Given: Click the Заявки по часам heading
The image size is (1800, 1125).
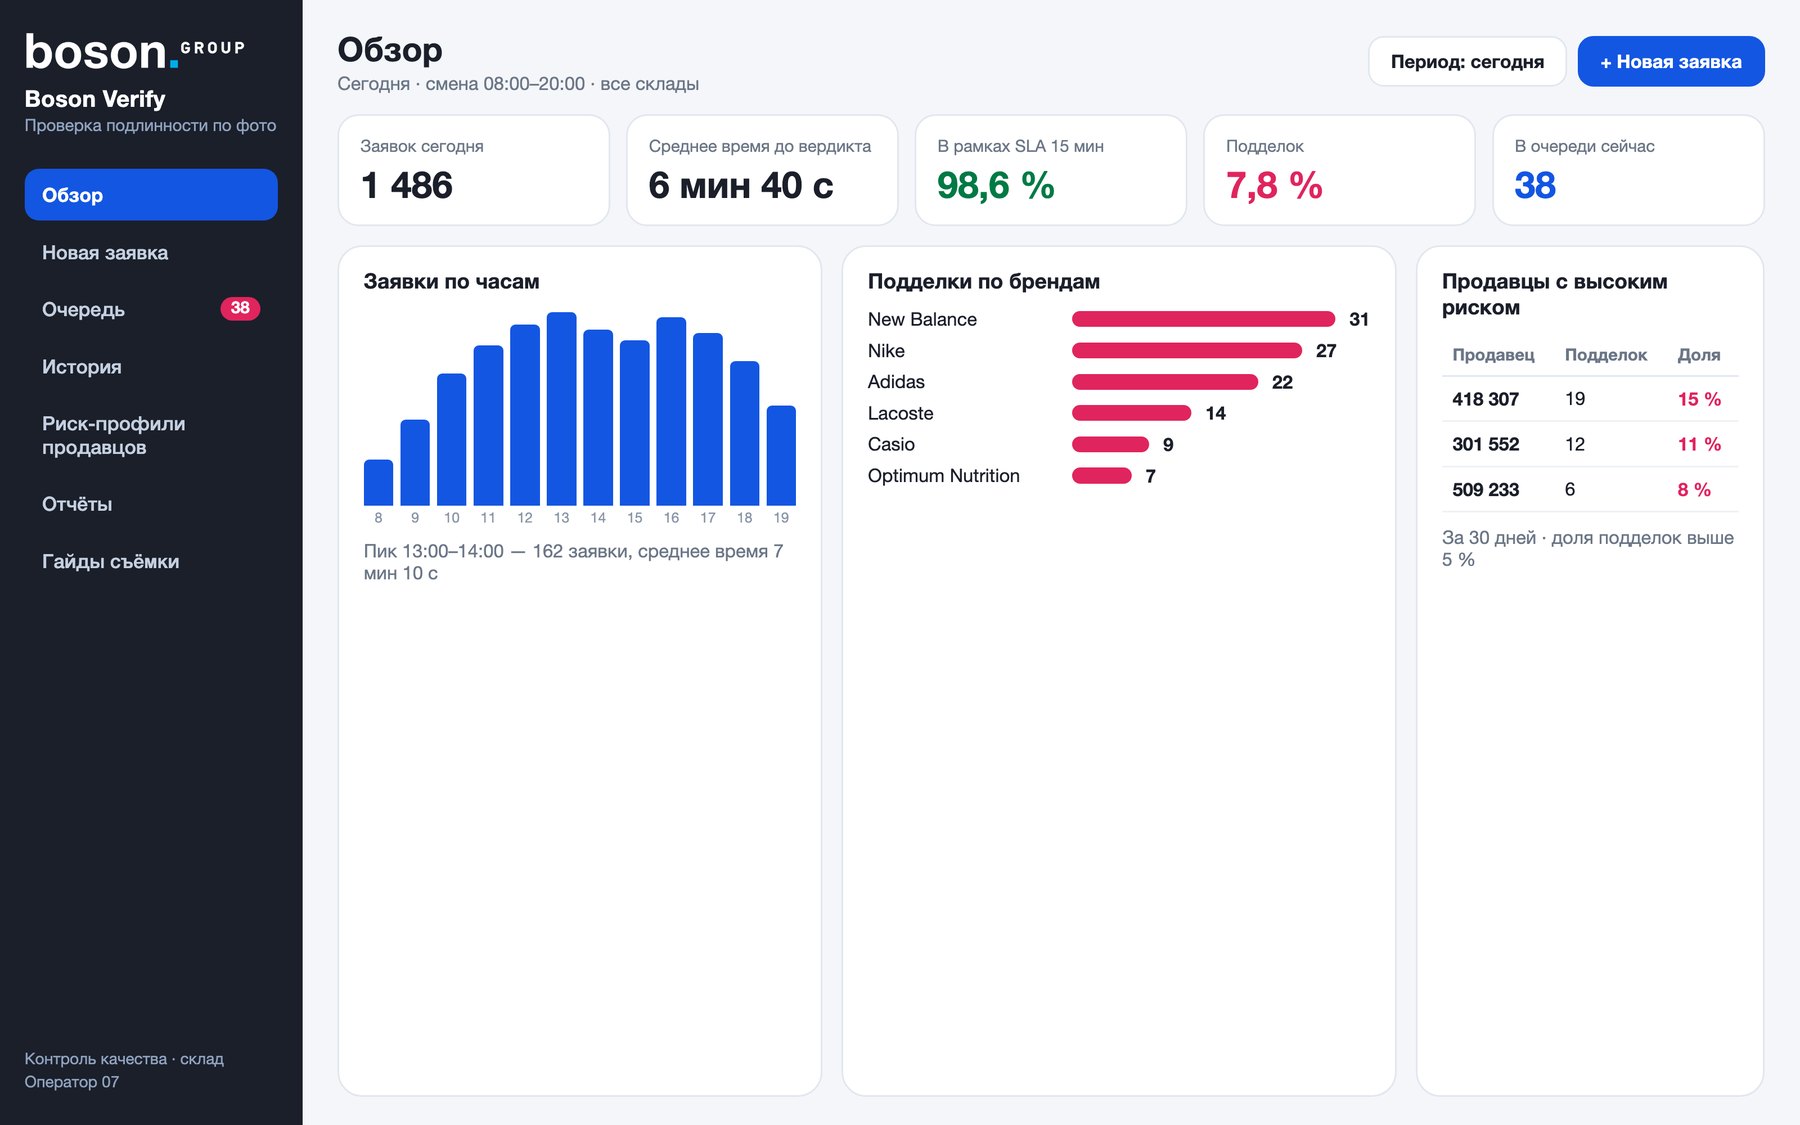Looking at the screenshot, I should pos(451,282).
